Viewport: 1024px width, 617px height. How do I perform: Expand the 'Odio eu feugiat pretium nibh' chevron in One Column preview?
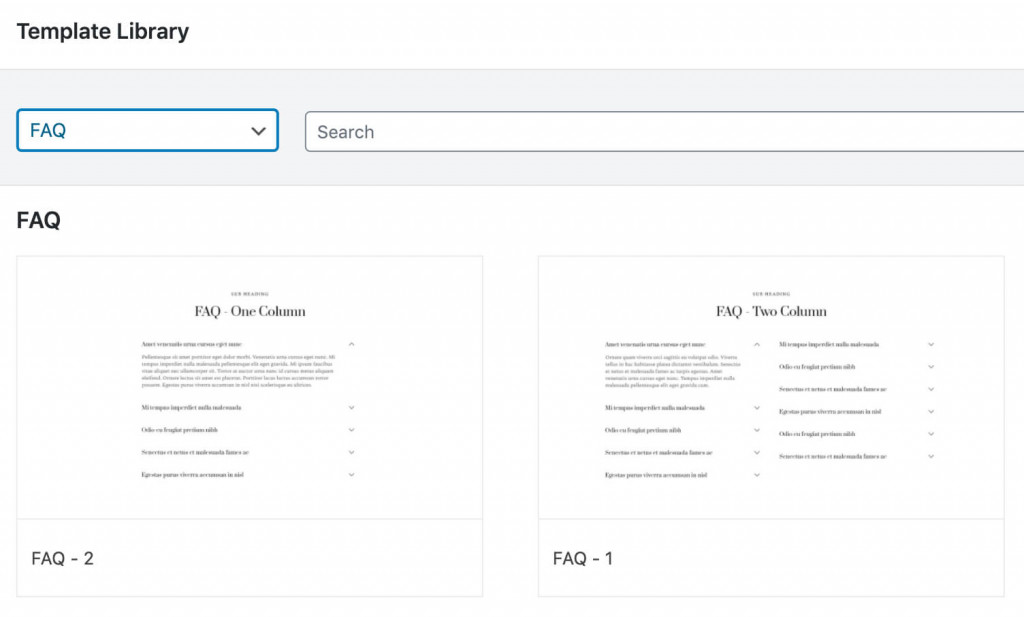click(351, 429)
